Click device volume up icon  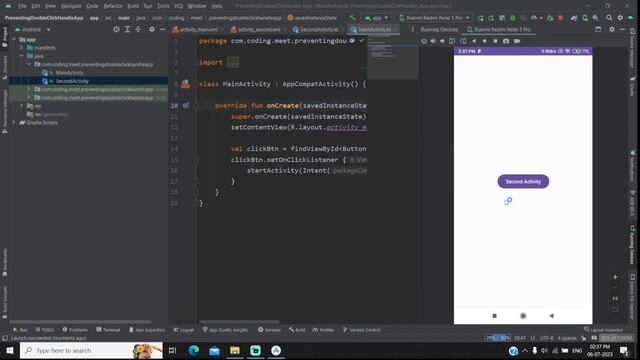(433, 41)
